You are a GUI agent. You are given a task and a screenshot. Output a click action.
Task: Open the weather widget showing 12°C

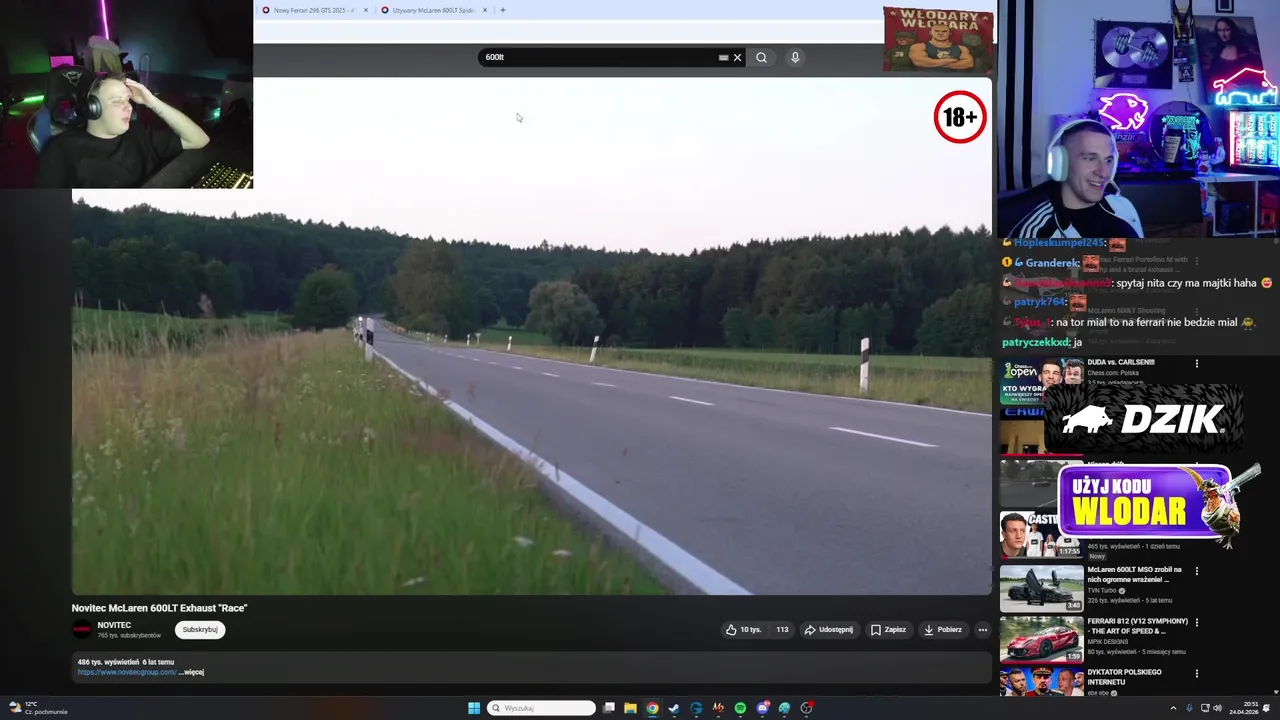coord(37,708)
